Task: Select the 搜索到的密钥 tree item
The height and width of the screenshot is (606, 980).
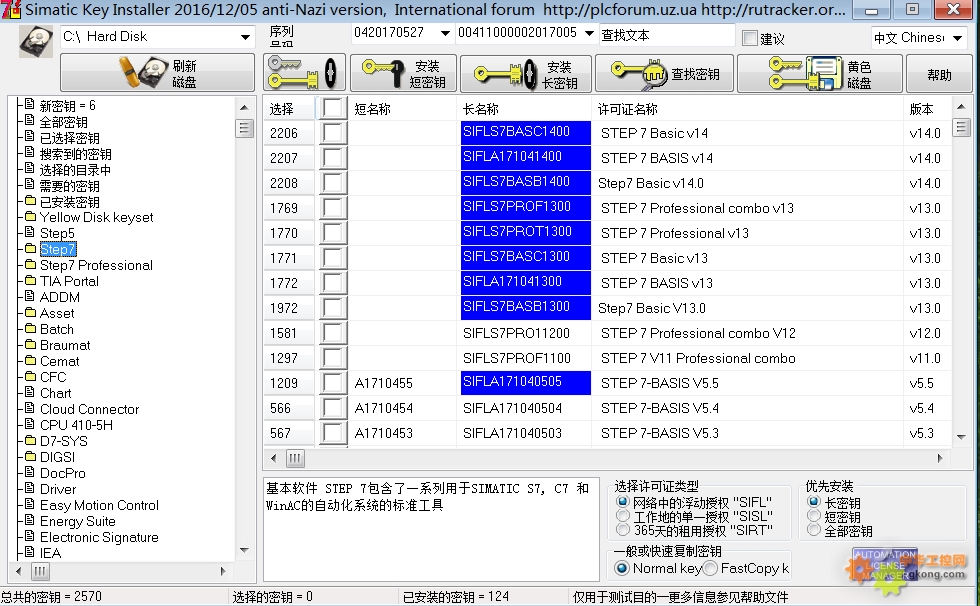Action: pos(76,154)
